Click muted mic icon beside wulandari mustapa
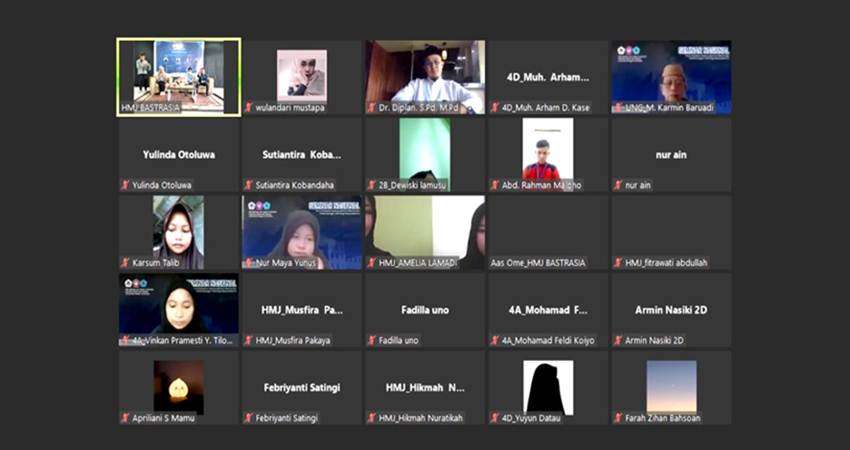Screen dimensions: 850x450 249,107
